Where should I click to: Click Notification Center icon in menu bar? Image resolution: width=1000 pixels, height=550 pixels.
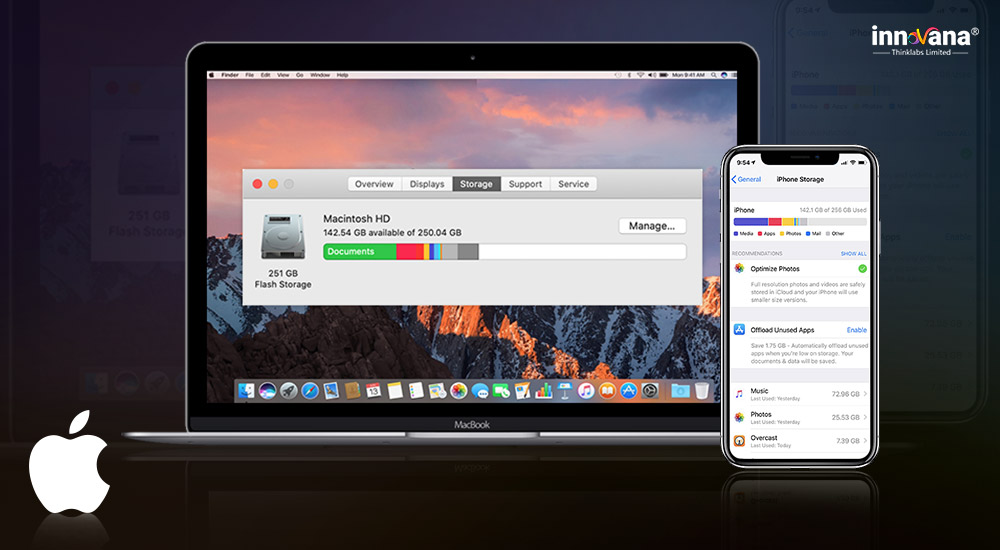(734, 75)
